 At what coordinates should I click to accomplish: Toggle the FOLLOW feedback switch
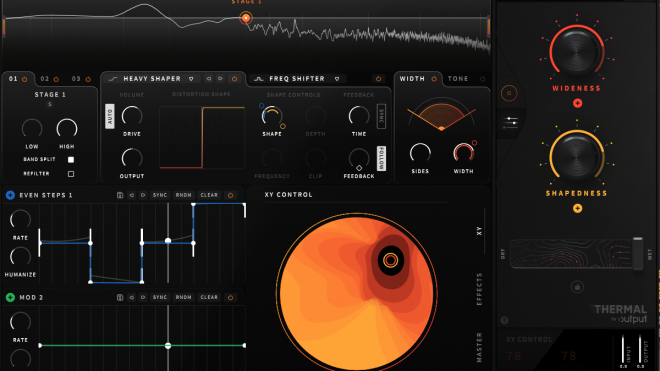tap(381, 158)
